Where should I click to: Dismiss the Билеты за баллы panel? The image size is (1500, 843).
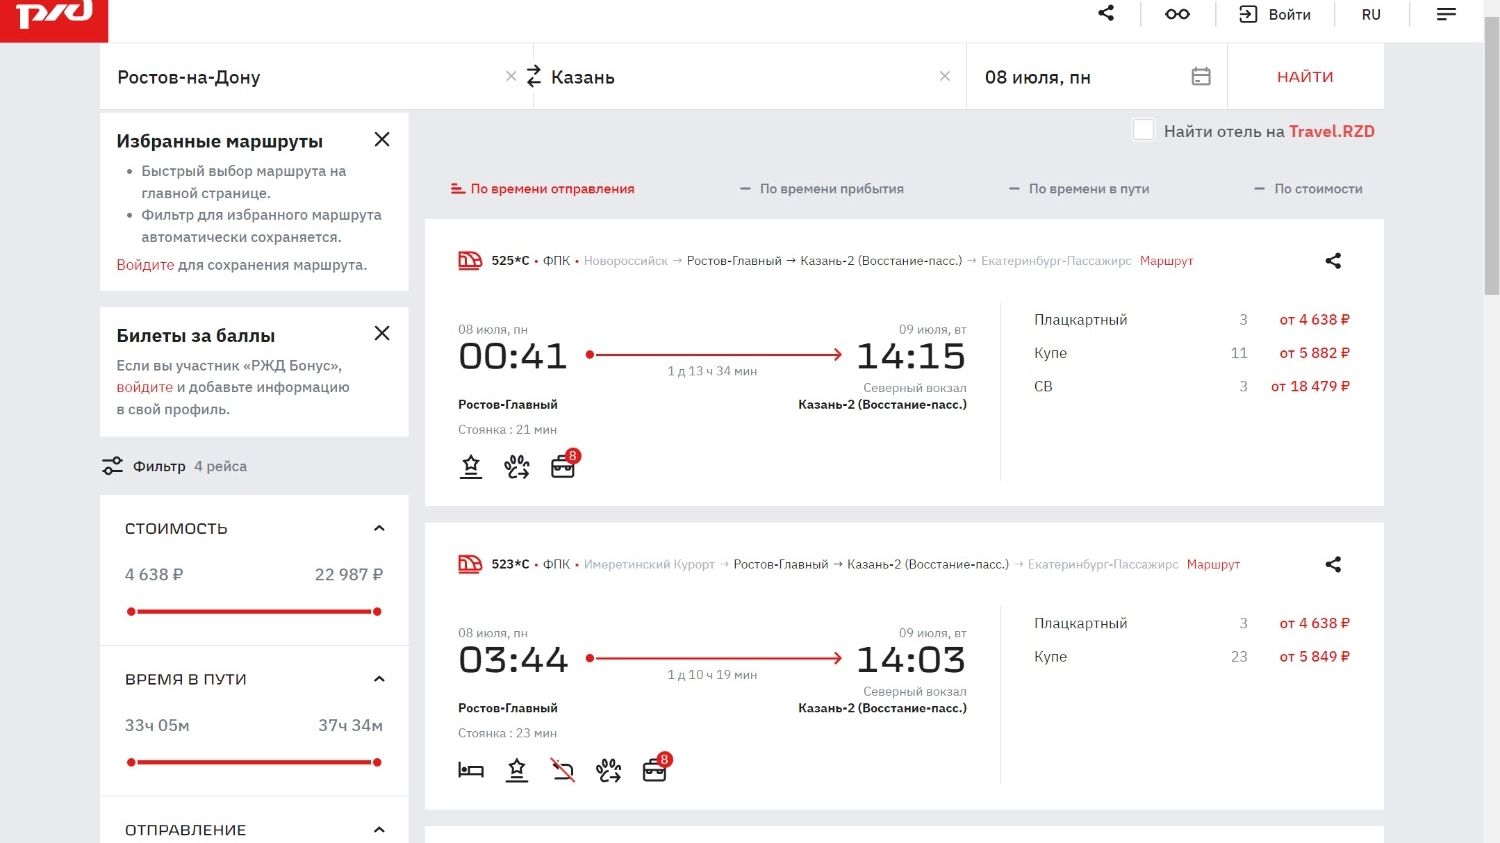pyautogui.click(x=382, y=334)
